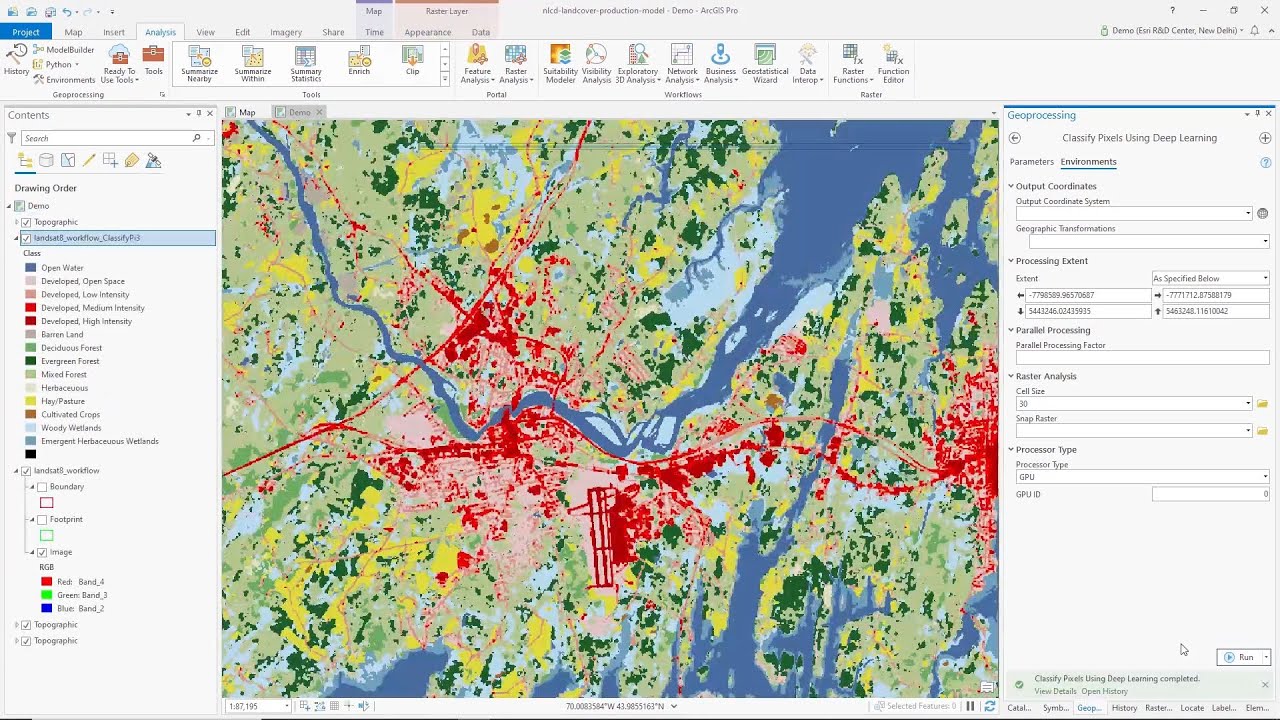1280x720 pixels.
Task: Collapse the Processing Extent section
Action: click(1011, 261)
